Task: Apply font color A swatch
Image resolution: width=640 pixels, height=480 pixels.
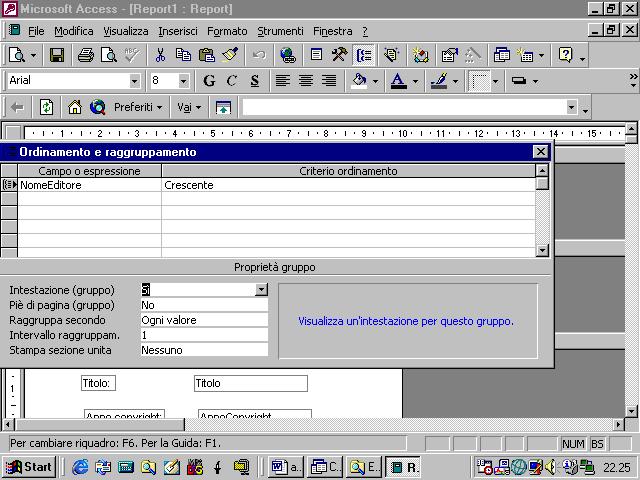Action: coord(398,81)
